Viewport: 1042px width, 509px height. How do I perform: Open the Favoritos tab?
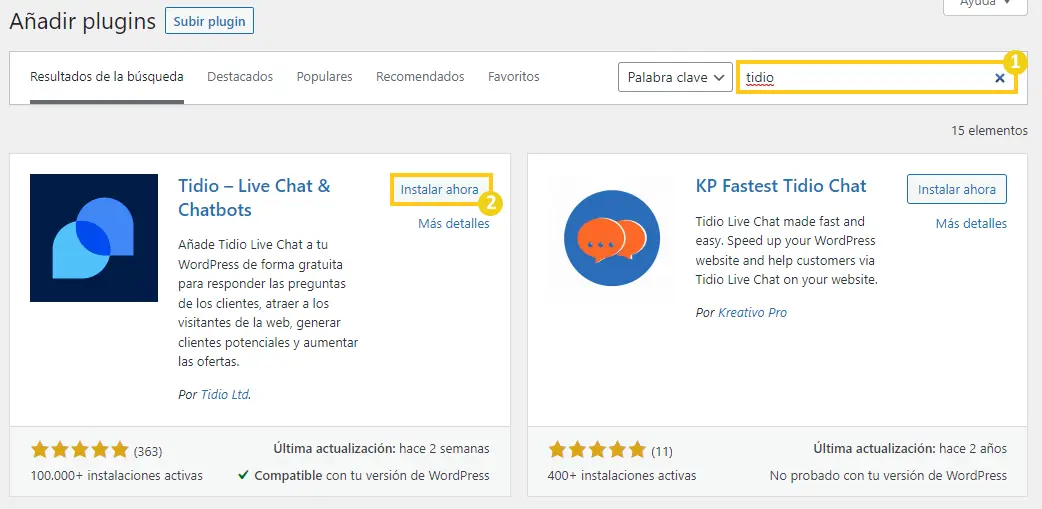pyautogui.click(x=514, y=76)
